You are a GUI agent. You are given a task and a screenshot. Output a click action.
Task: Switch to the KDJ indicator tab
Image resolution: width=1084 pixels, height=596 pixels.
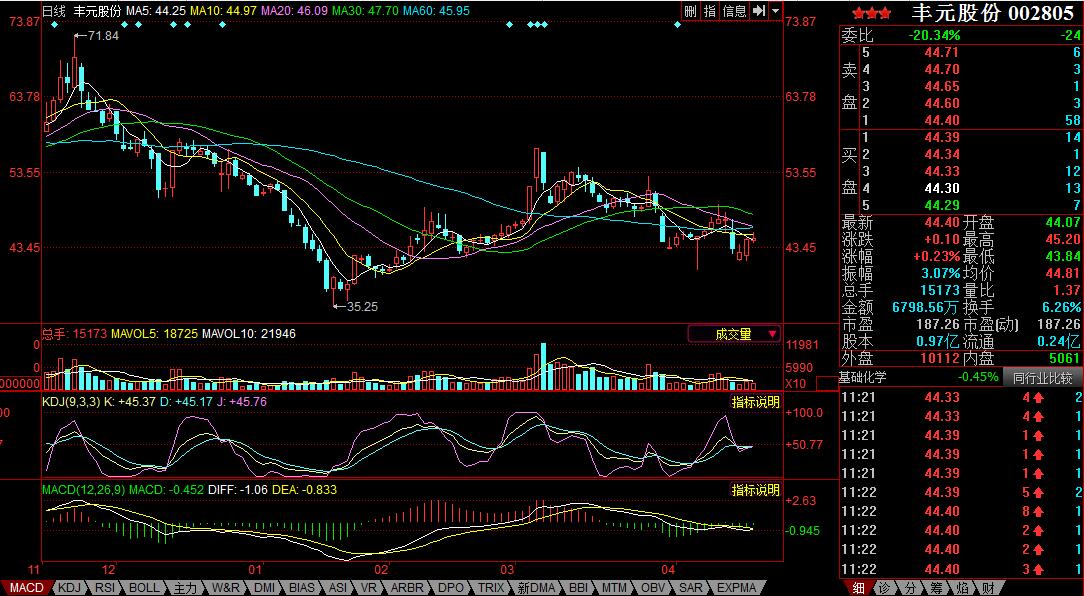tap(69, 588)
